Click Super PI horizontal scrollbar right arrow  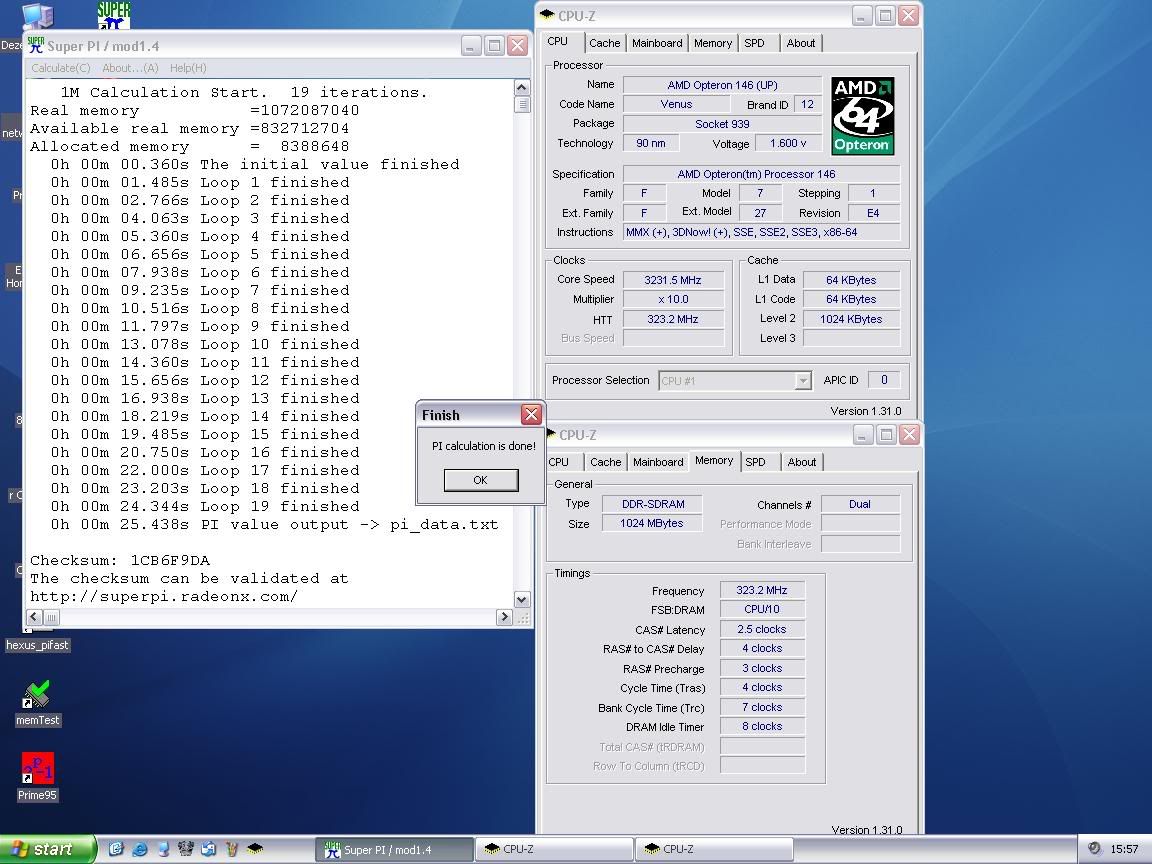pos(504,617)
